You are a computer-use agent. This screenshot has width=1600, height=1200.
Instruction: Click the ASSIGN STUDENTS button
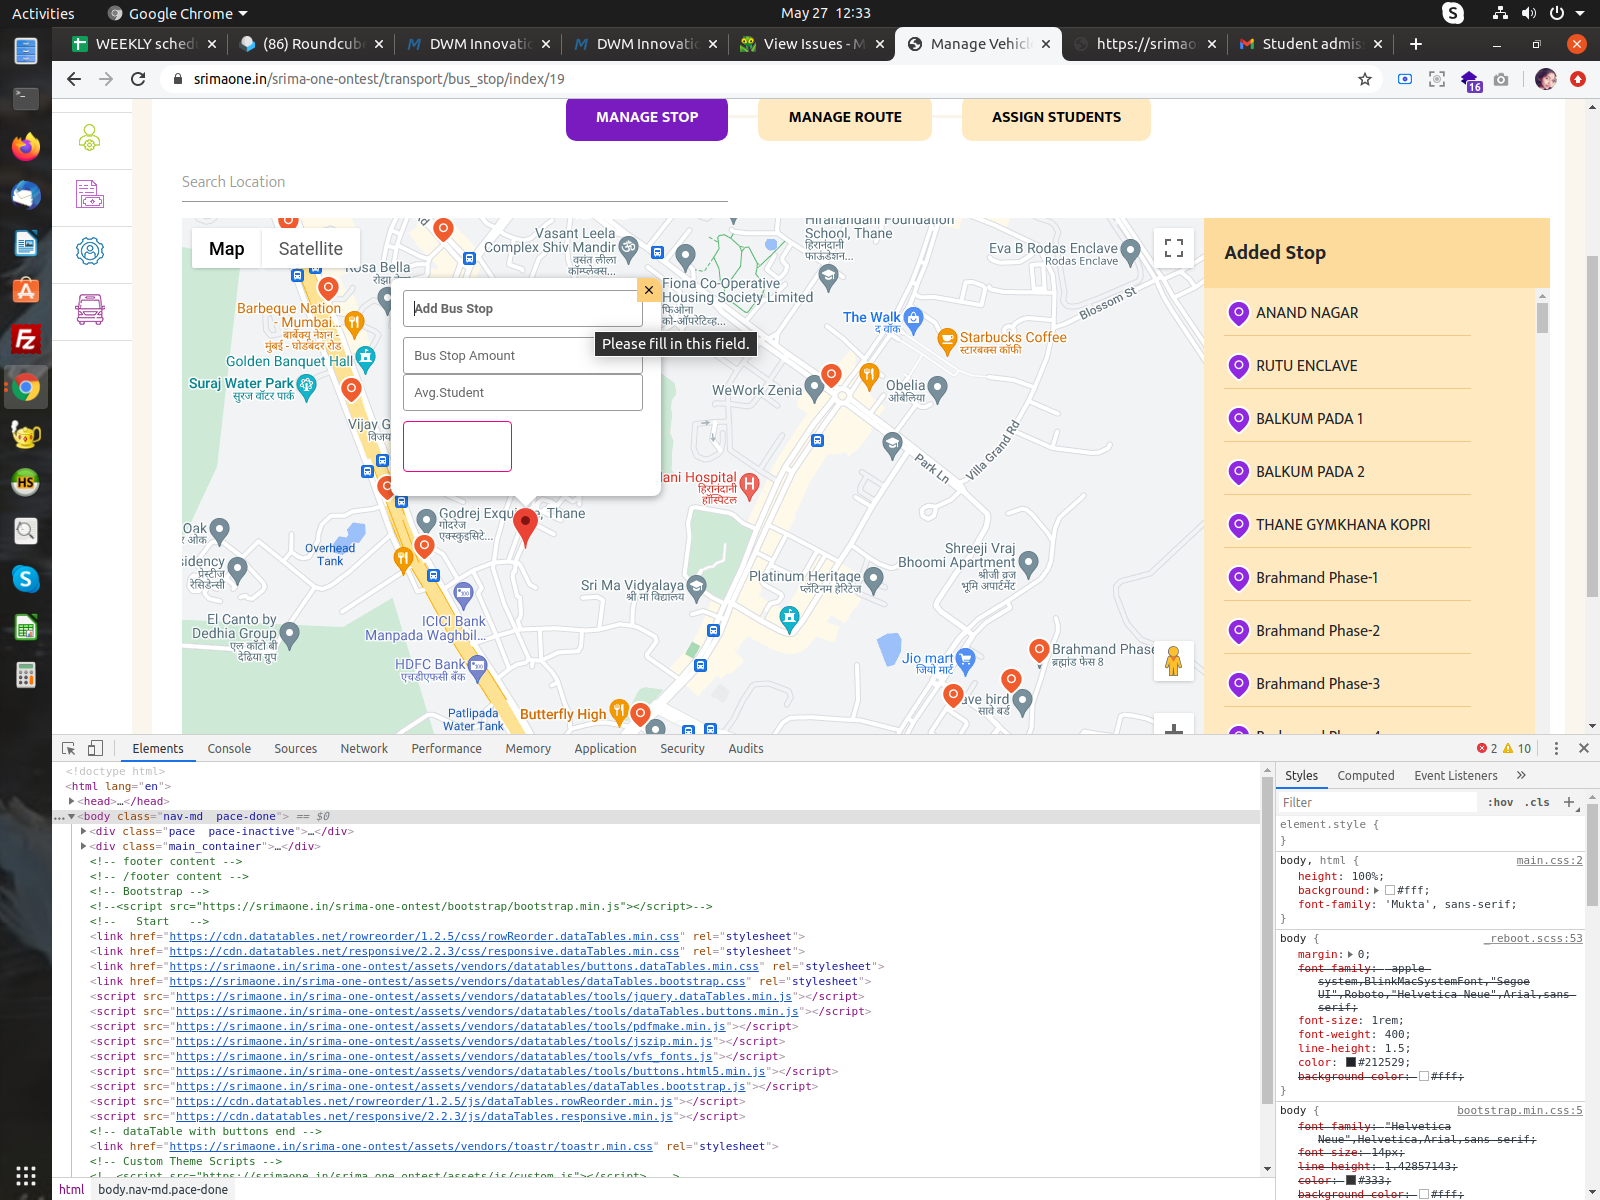point(1056,117)
